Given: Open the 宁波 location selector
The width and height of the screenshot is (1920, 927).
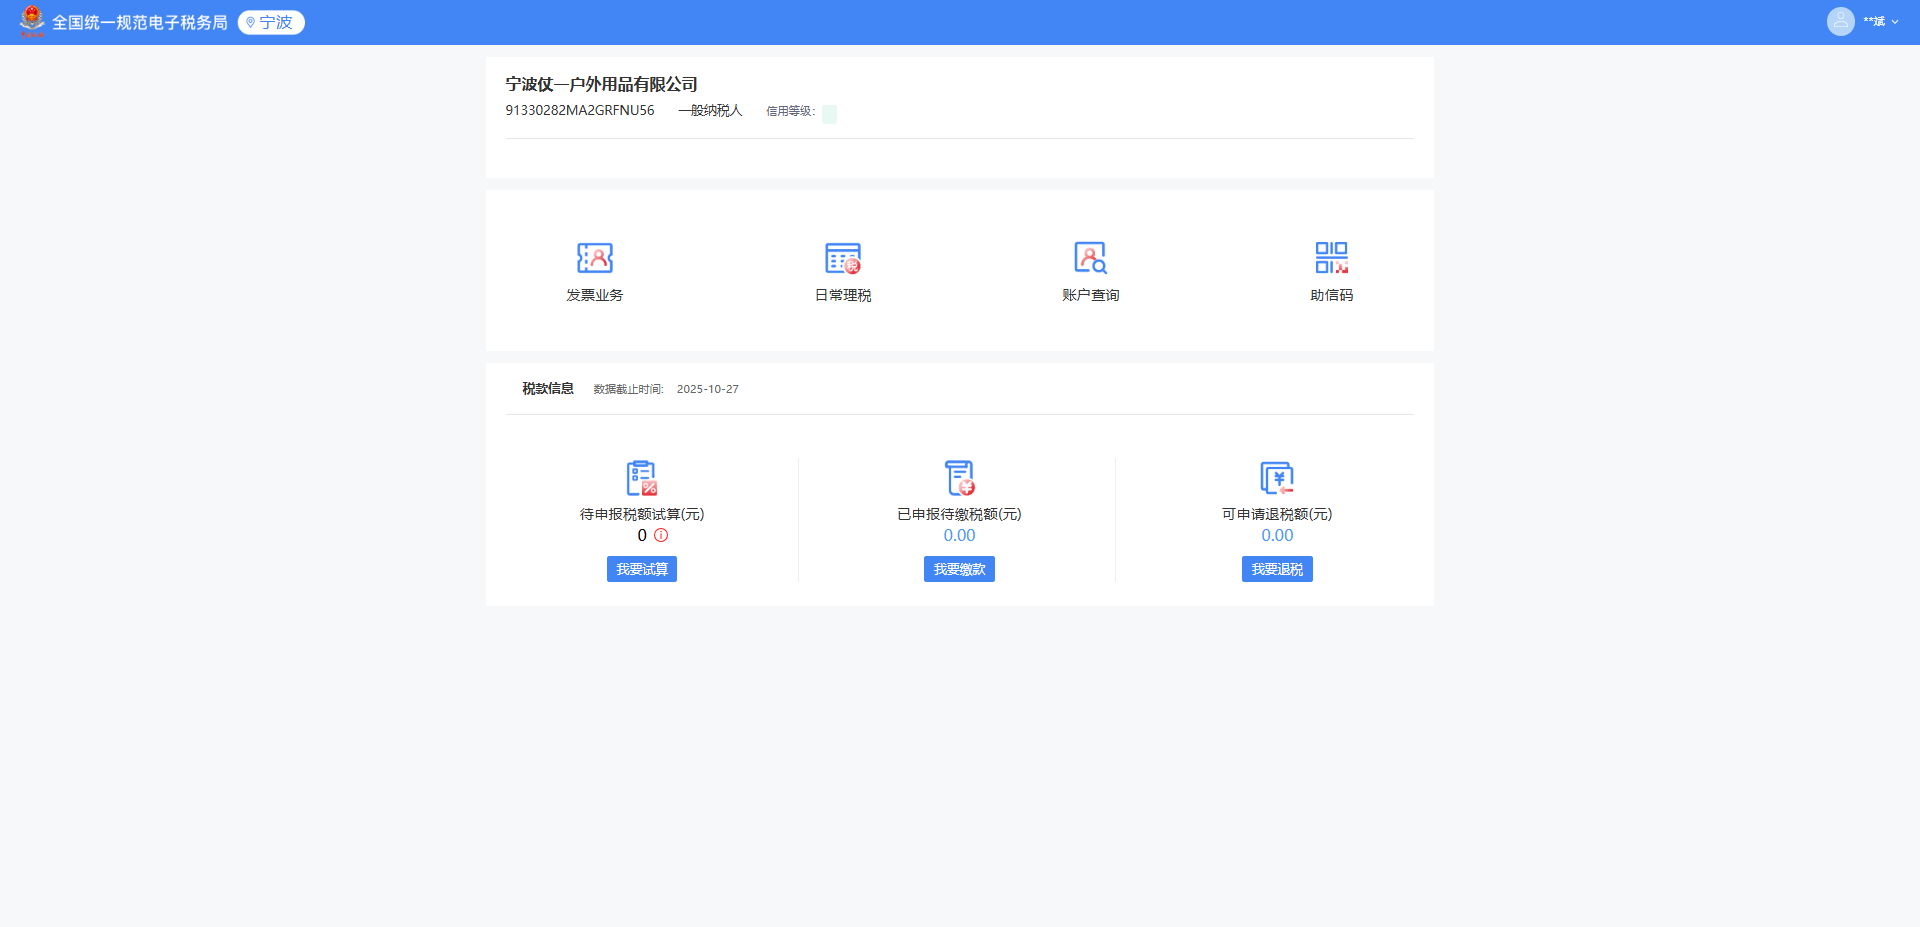Looking at the screenshot, I should (271, 22).
